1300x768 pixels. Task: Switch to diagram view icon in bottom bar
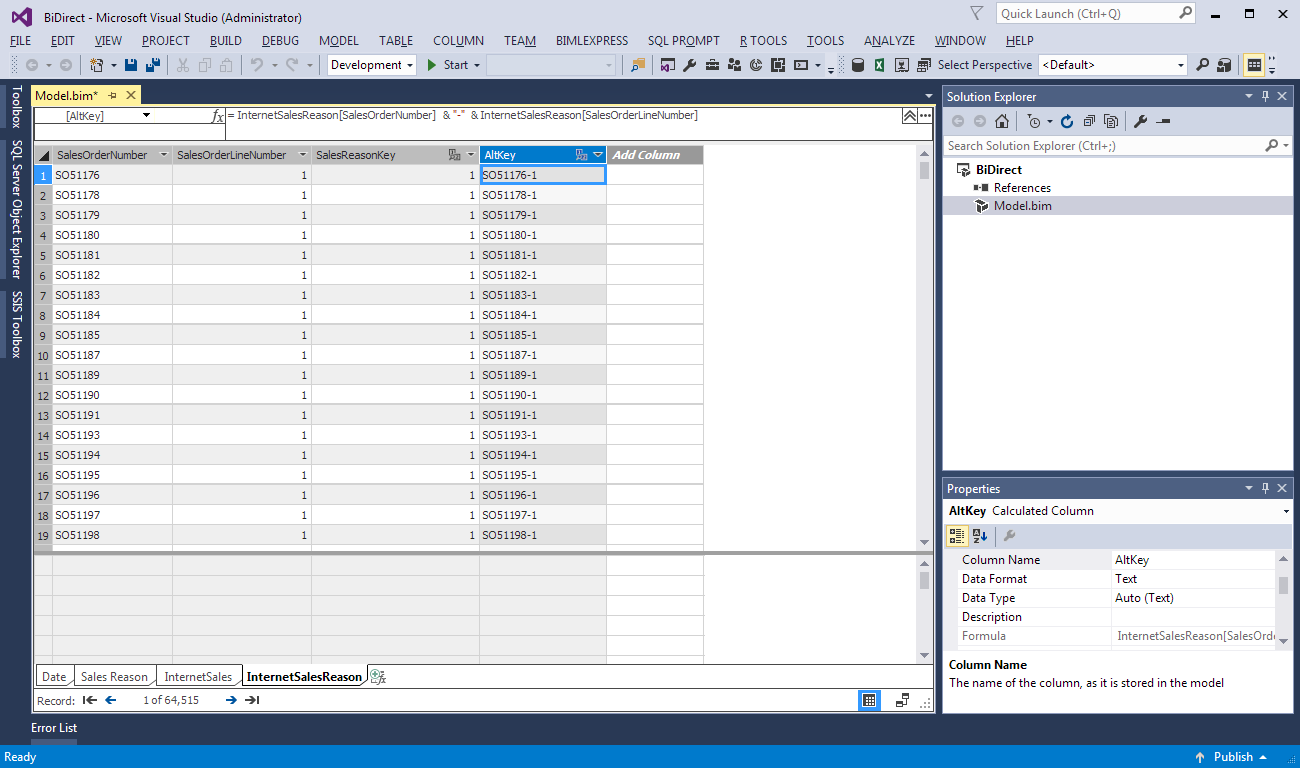pos(902,700)
